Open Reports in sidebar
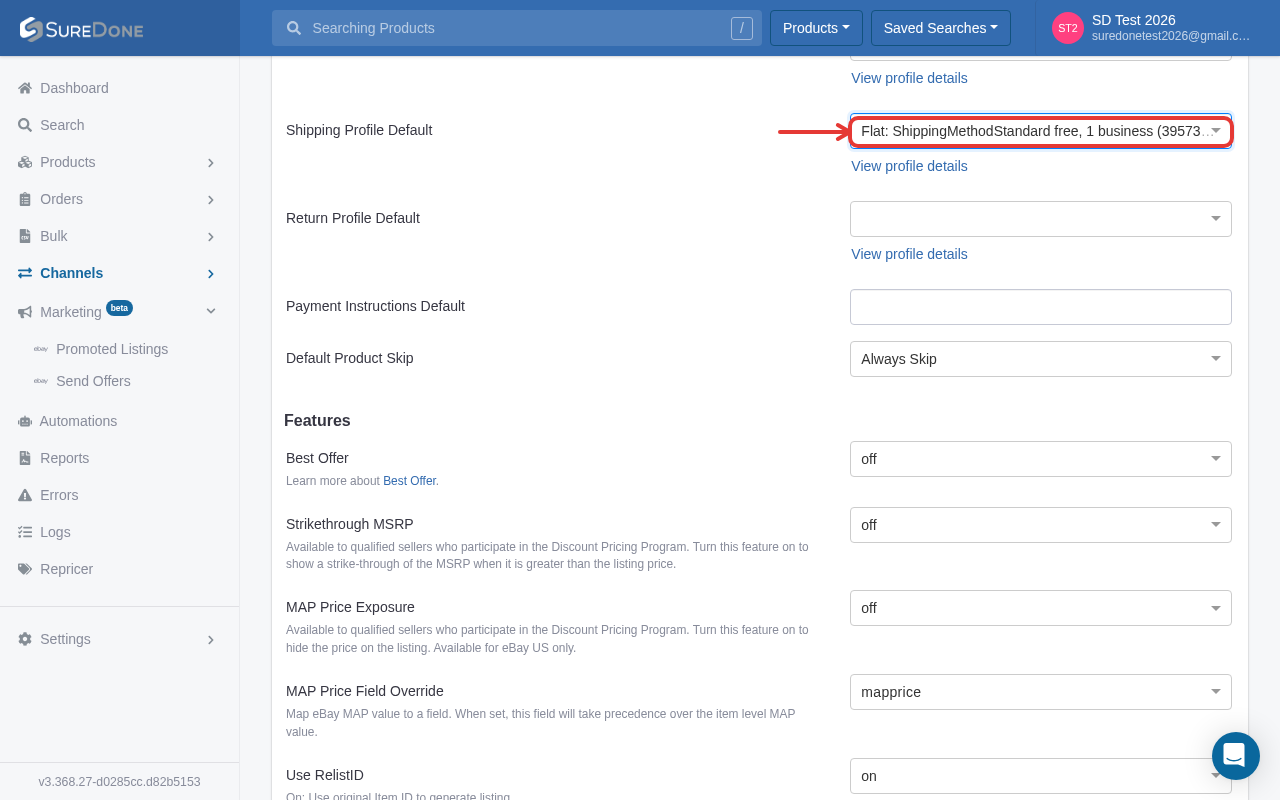This screenshot has height=800, width=1280. pyautogui.click(x=65, y=458)
